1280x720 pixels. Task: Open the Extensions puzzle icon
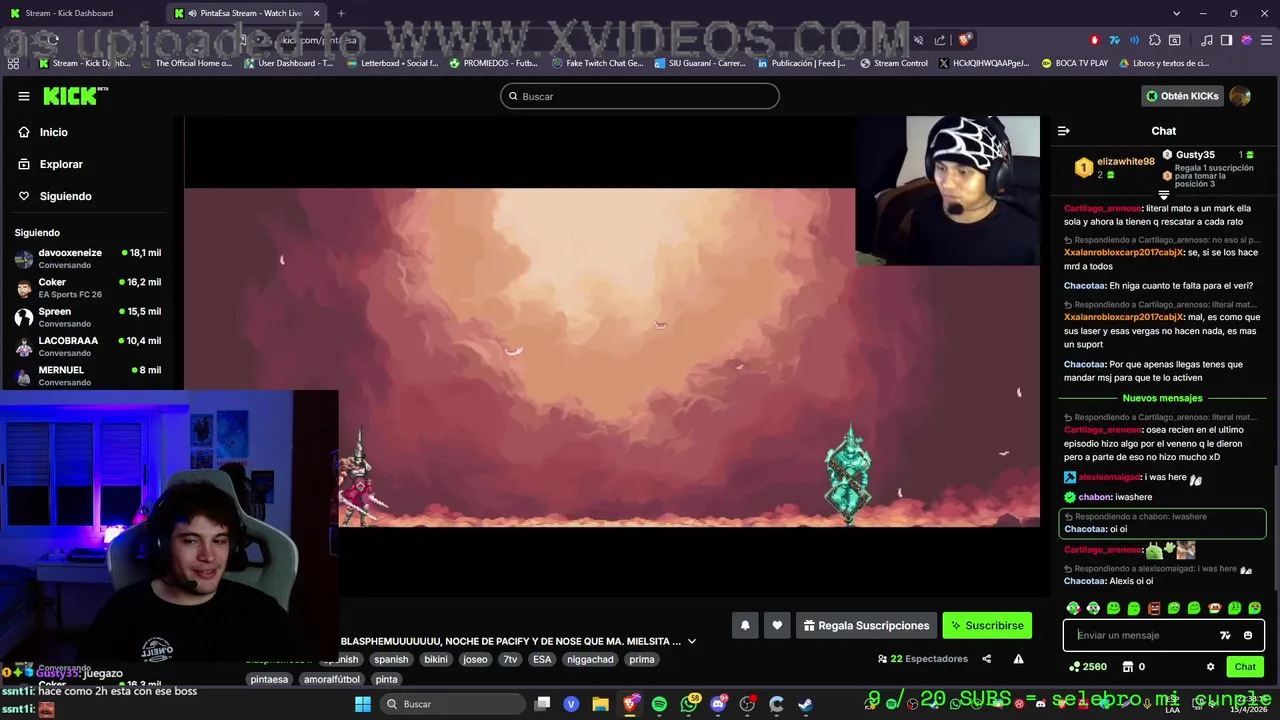click(x=1155, y=40)
